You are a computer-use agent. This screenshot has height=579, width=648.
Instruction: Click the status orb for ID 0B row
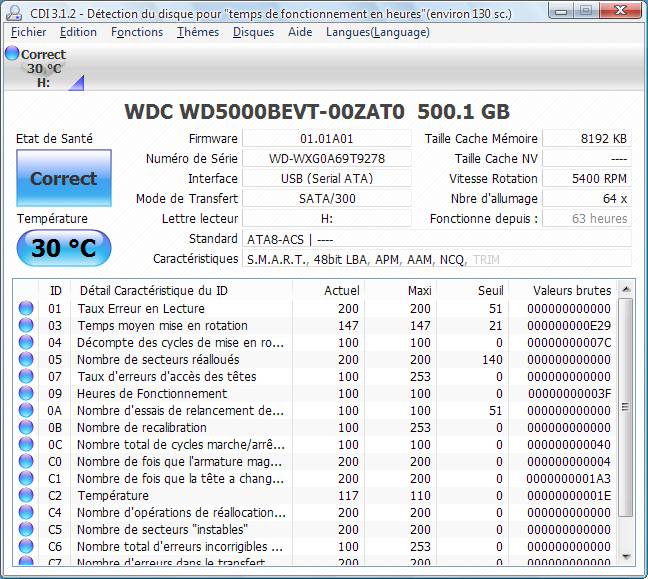pos(26,427)
